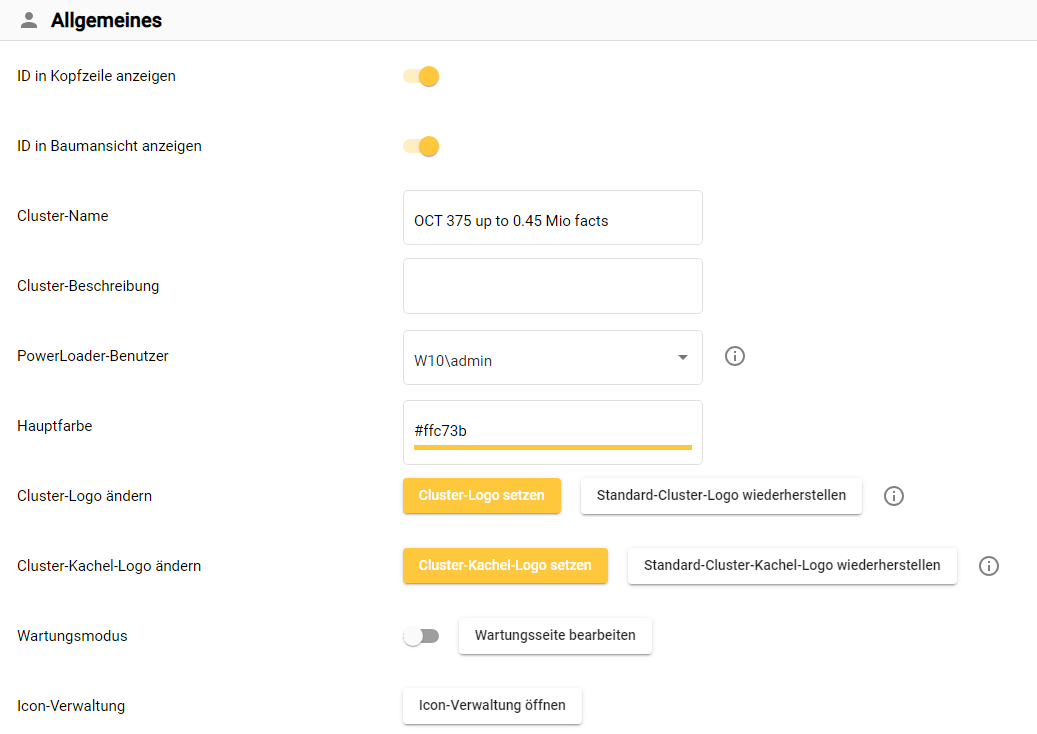Disable ID in Kopfzeile anzeigen toggle

click(x=421, y=77)
